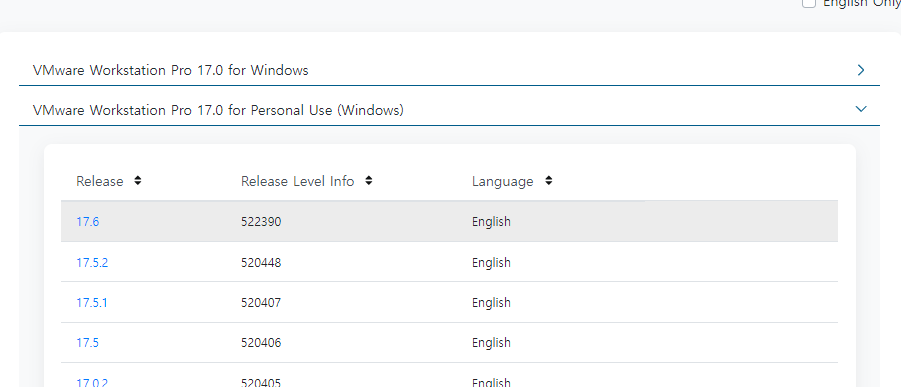
Task: Select the Personal Use (Windows) section title
Action: [218, 110]
